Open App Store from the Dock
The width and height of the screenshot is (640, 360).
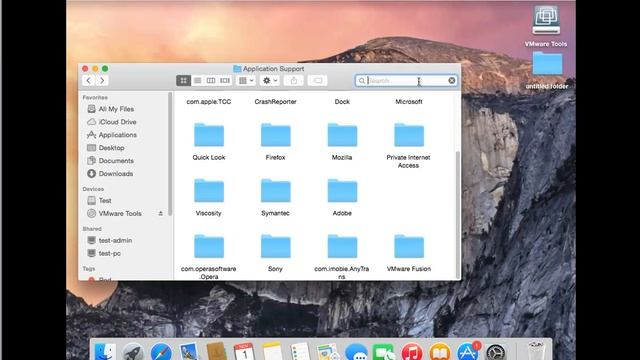(468, 351)
